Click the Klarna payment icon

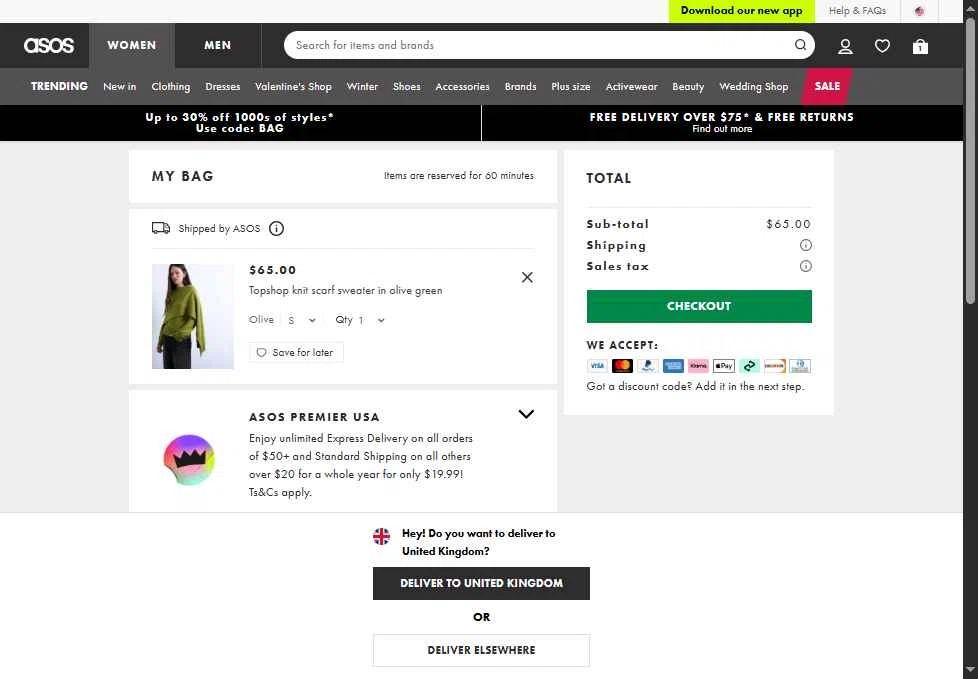point(699,366)
